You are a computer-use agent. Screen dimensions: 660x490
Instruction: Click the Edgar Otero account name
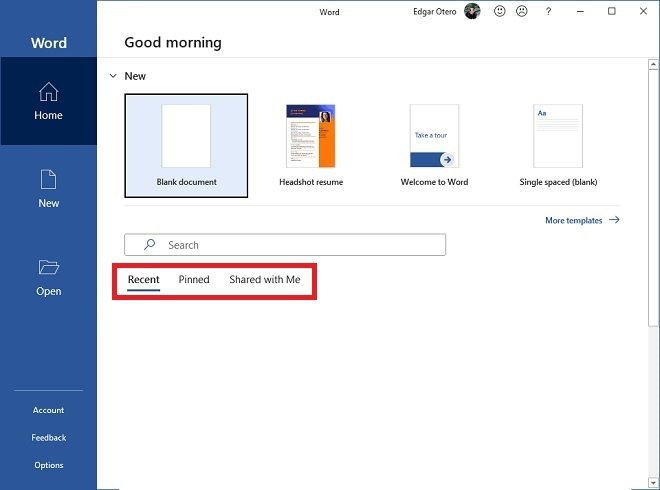click(x=434, y=12)
